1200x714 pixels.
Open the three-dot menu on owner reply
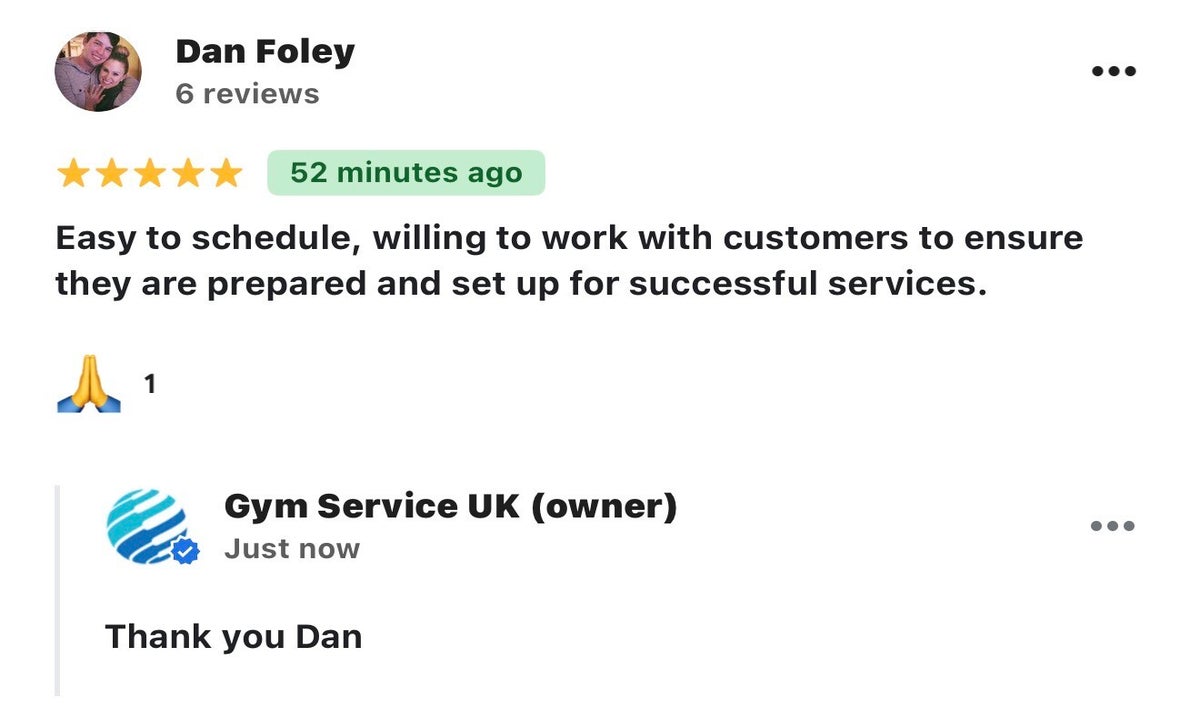coord(1113,526)
